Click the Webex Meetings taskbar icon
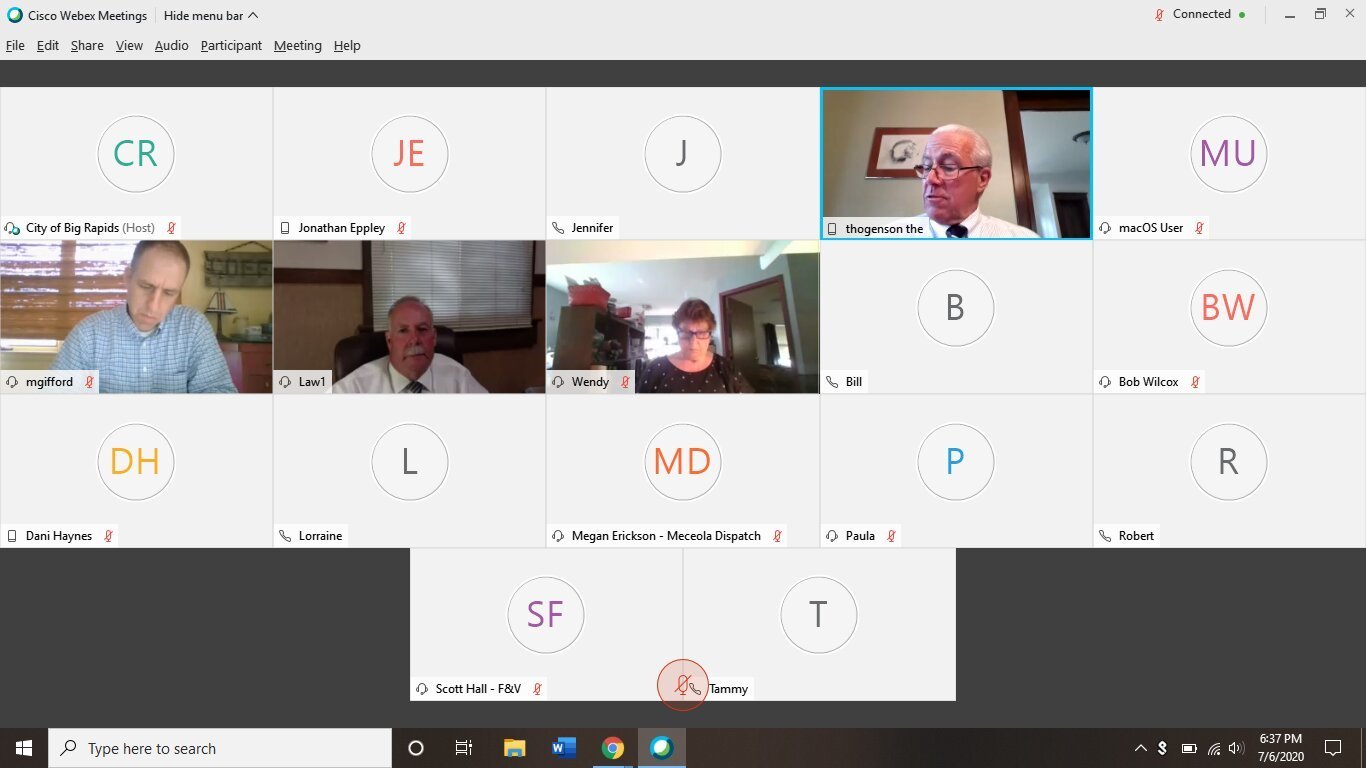The image size is (1366, 768). point(661,748)
